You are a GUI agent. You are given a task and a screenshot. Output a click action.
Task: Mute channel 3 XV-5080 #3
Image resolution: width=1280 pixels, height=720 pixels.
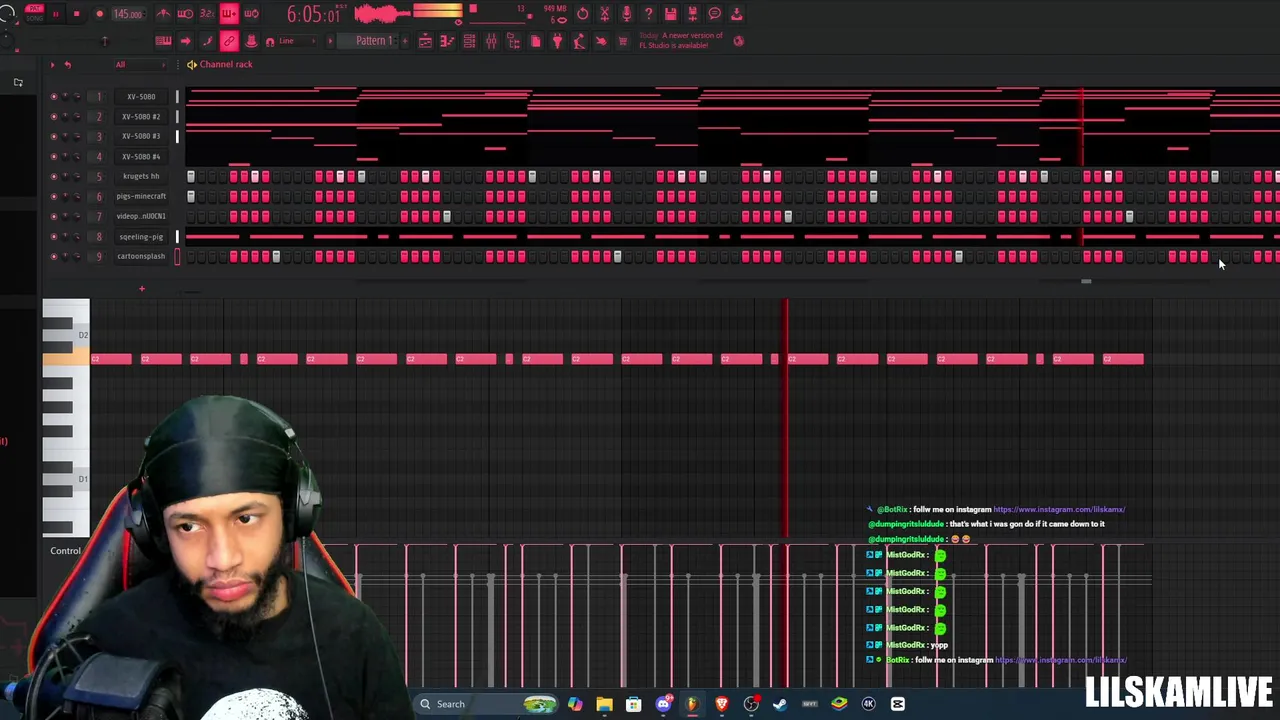click(54, 136)
